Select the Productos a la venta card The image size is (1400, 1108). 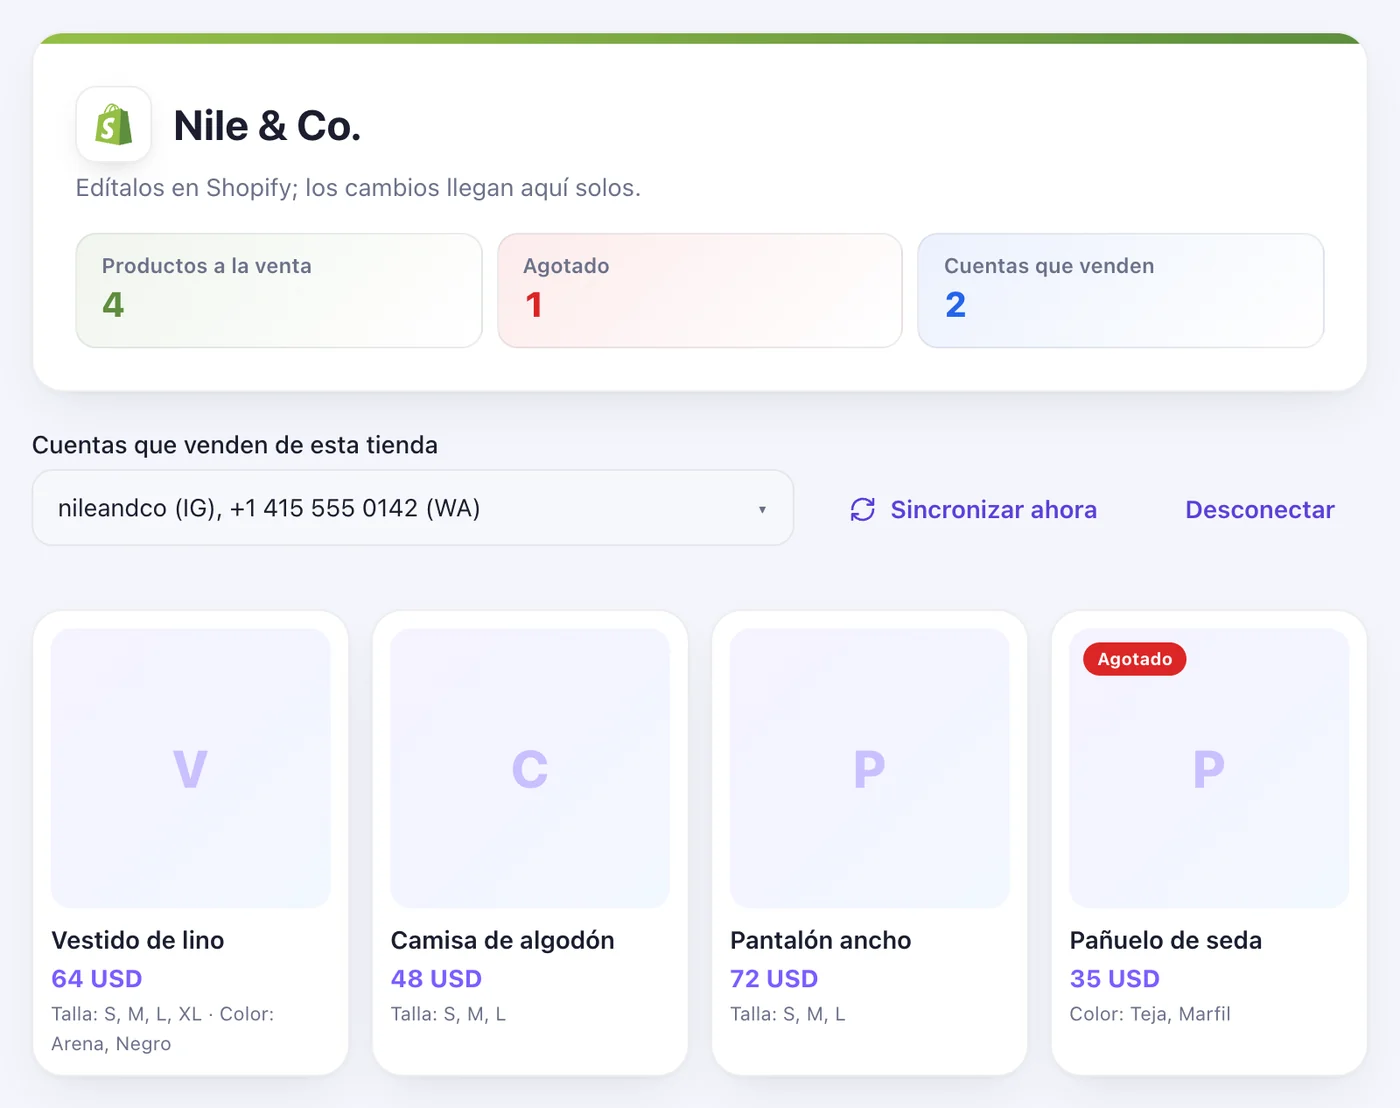(x=279, y=291)
